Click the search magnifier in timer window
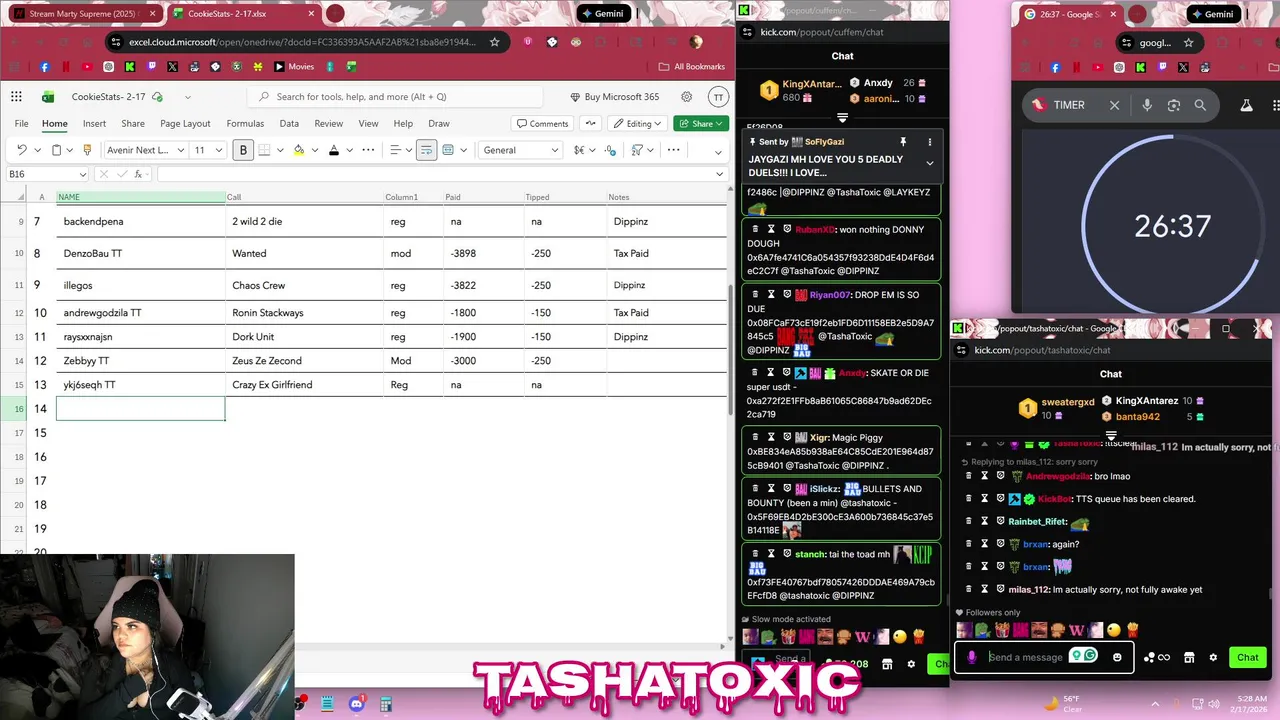This screenshot has height=720, width=1280. 1200,105
